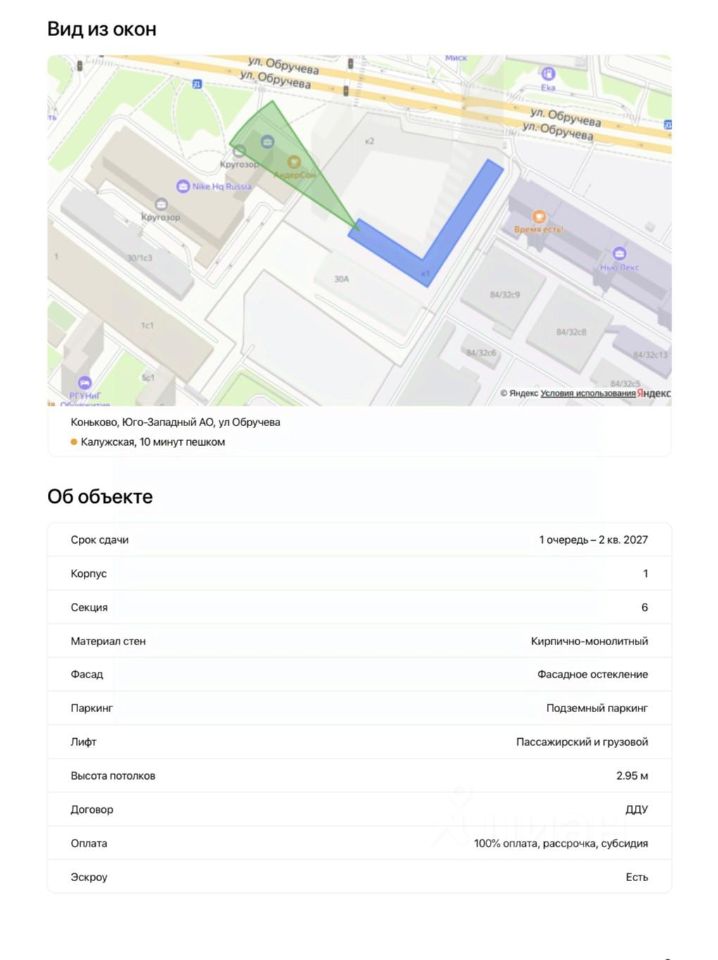Click the briefcase icon inside green view cone
Viewport: 718px width, 960px height.
point(267,142)
